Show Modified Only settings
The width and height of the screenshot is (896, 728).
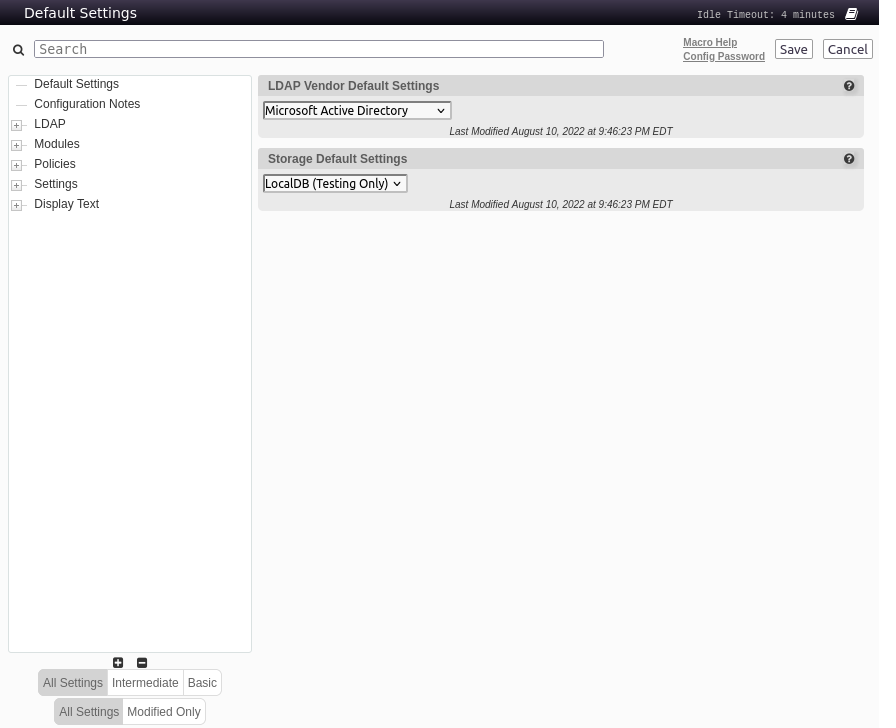point(164,712)
